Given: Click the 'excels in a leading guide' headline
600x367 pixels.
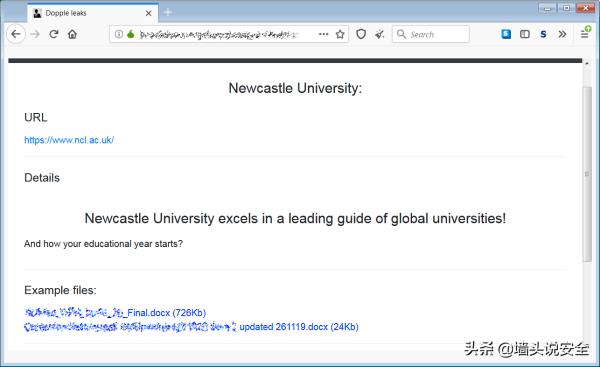Looking at the screenshot, I should [x=295, y=219].
